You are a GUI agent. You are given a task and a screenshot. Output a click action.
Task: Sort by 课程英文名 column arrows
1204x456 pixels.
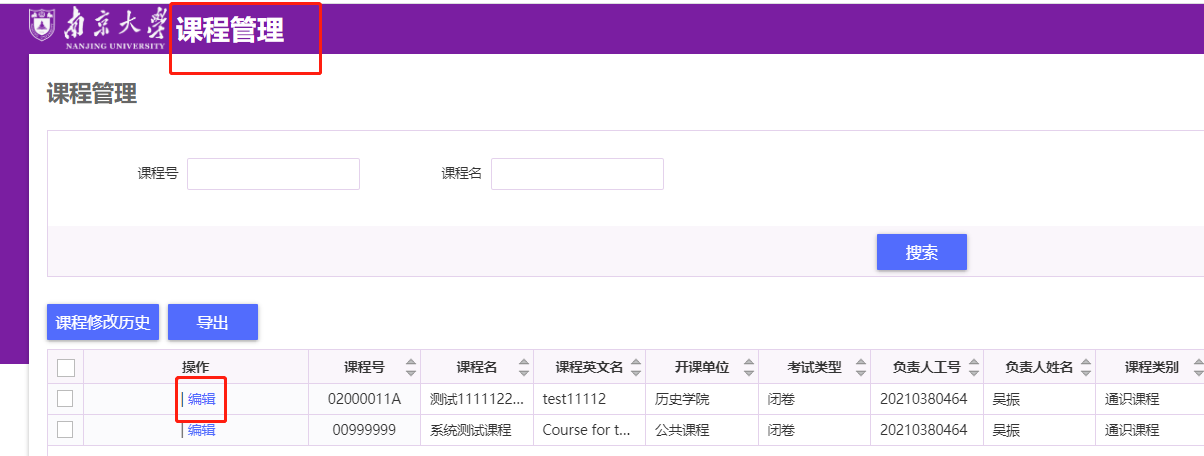(634, 367)
